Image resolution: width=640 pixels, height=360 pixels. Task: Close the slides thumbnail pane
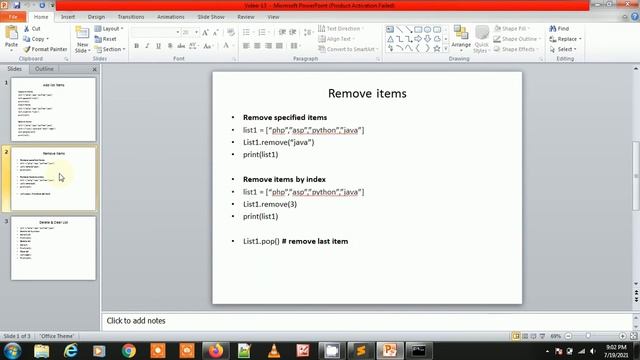94,69
